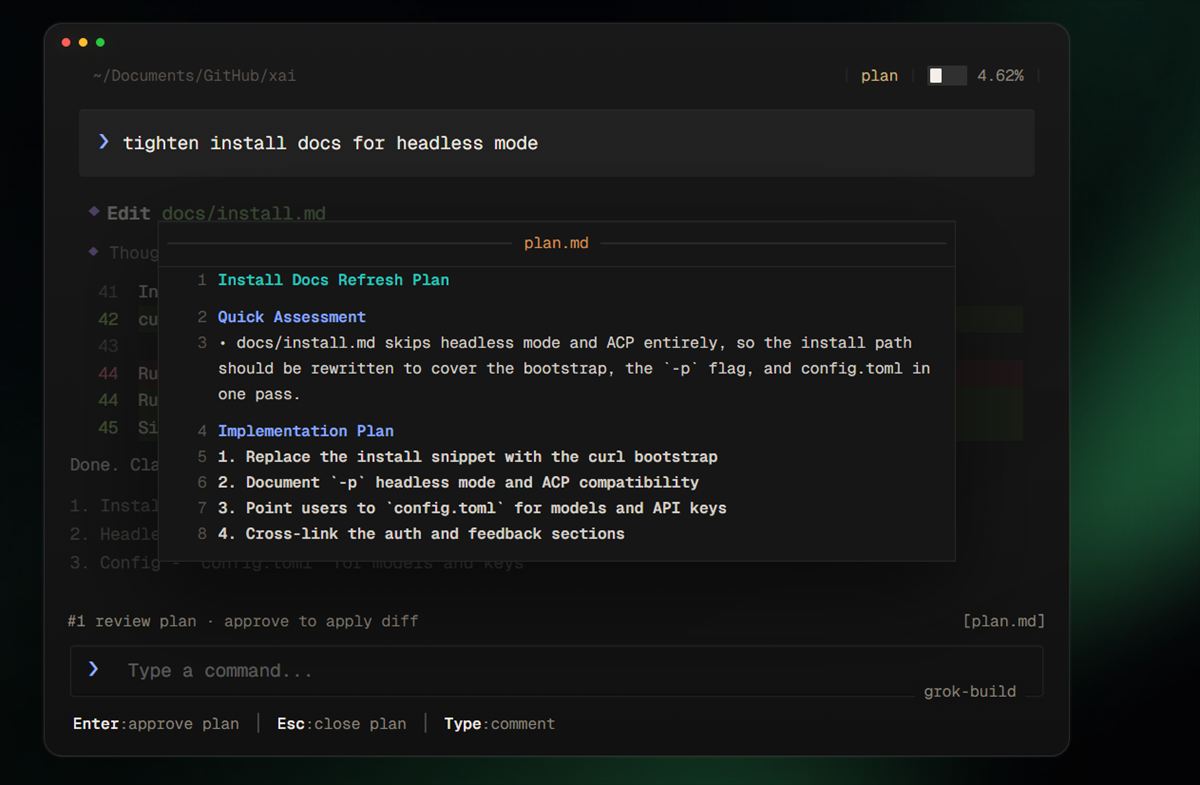Click diff line number 45
The height and width of the screenshot is (785, 1200).
(108, 428)
